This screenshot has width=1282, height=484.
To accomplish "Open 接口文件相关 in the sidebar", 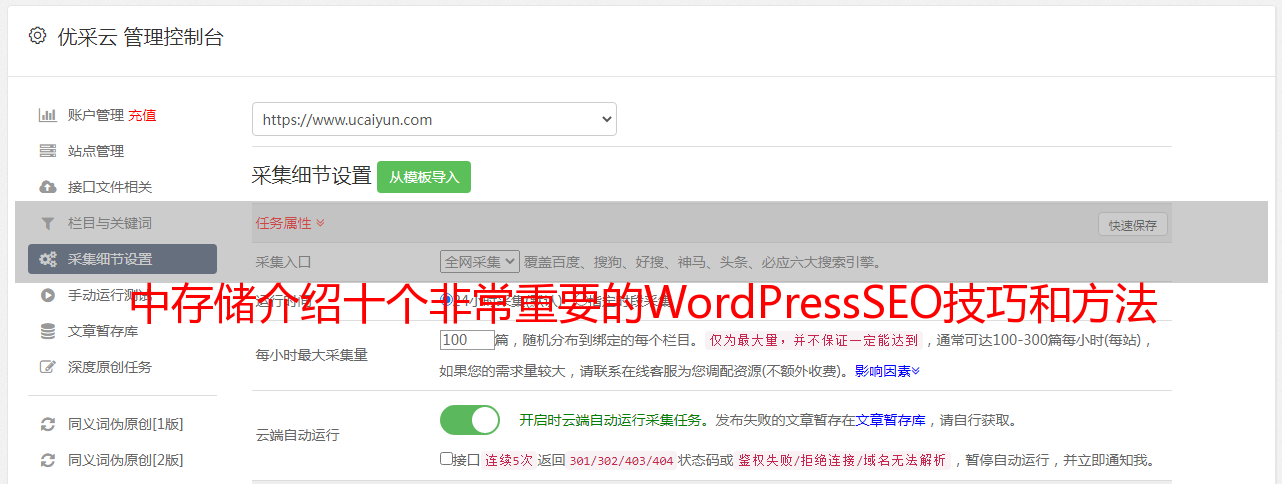I will click(x=110, y=187).
